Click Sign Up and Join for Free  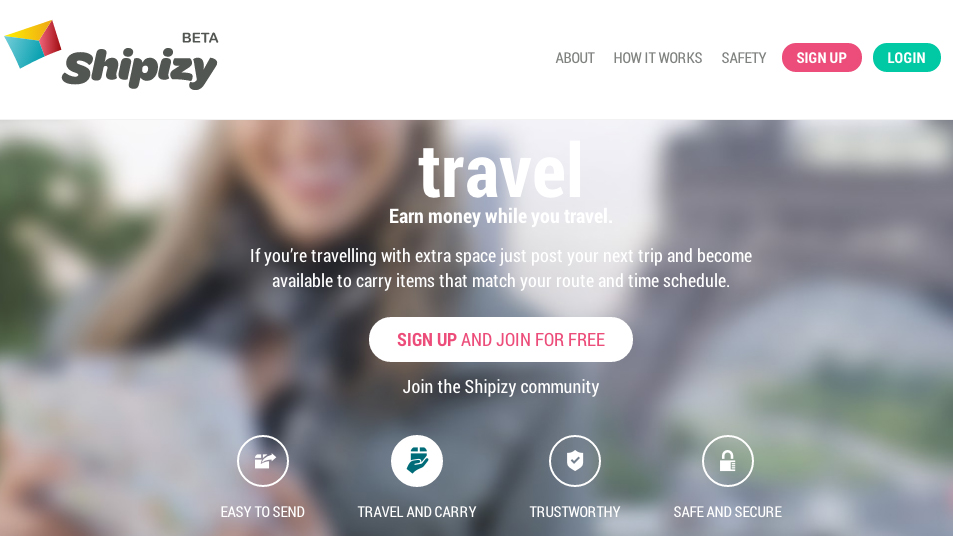point(501,339)
